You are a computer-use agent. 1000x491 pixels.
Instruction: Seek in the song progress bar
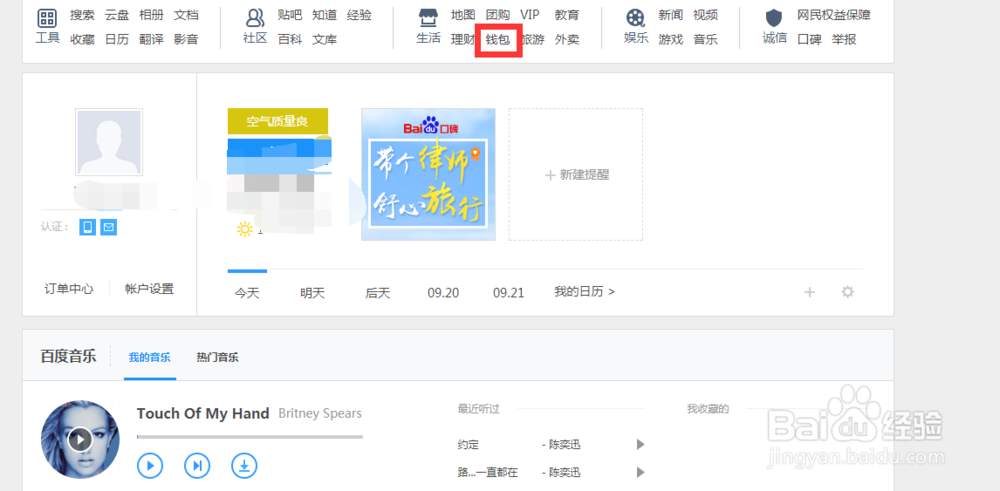[250, 437]
